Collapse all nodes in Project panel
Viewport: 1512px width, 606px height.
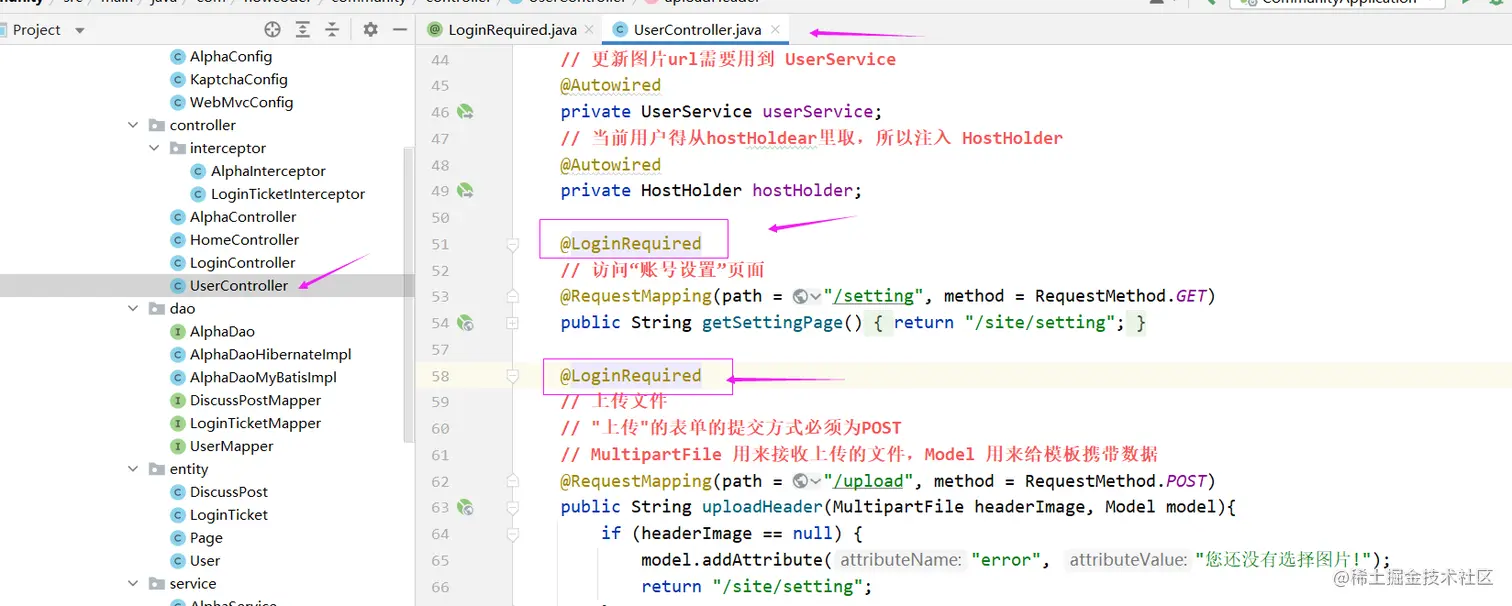pos(333,30)
